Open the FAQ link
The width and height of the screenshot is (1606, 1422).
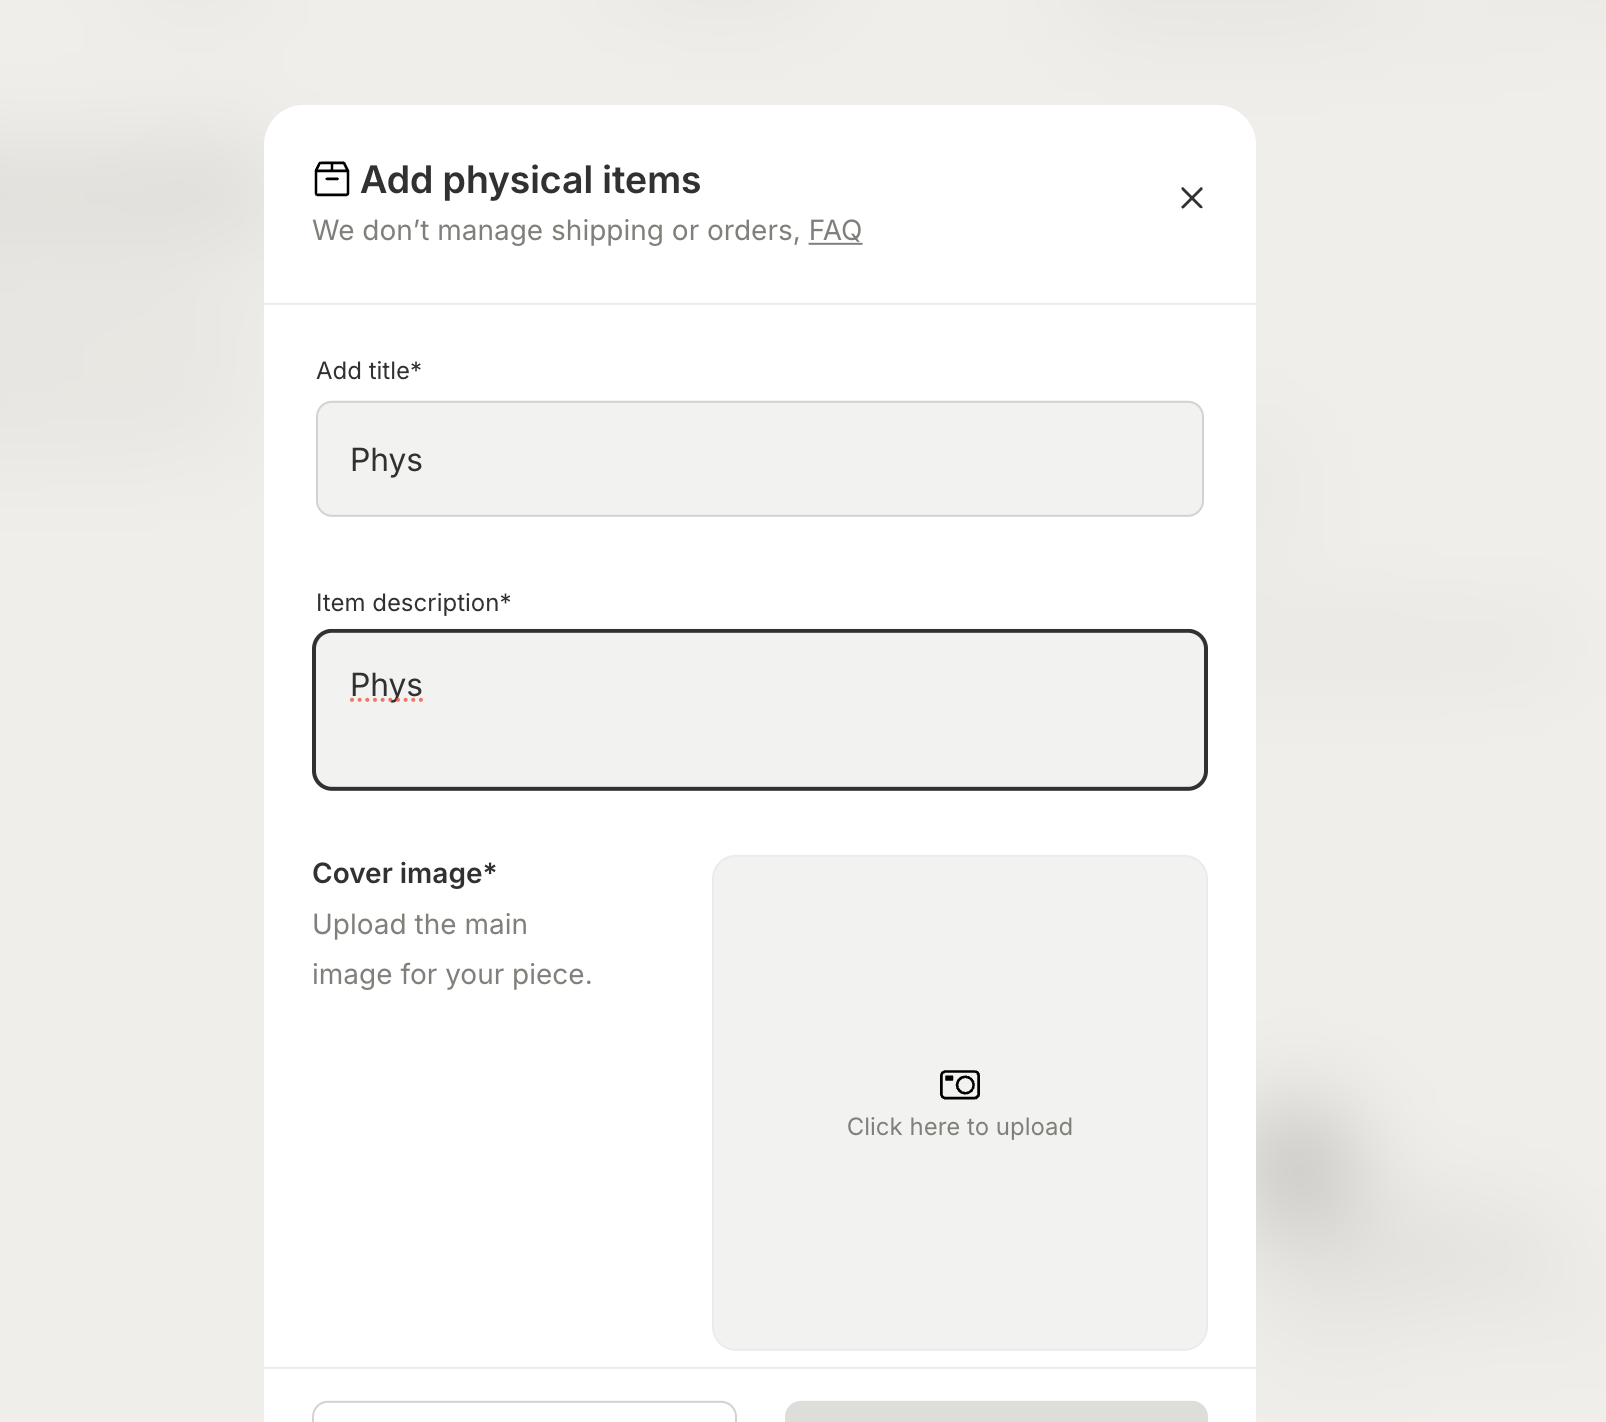(835, 230)
